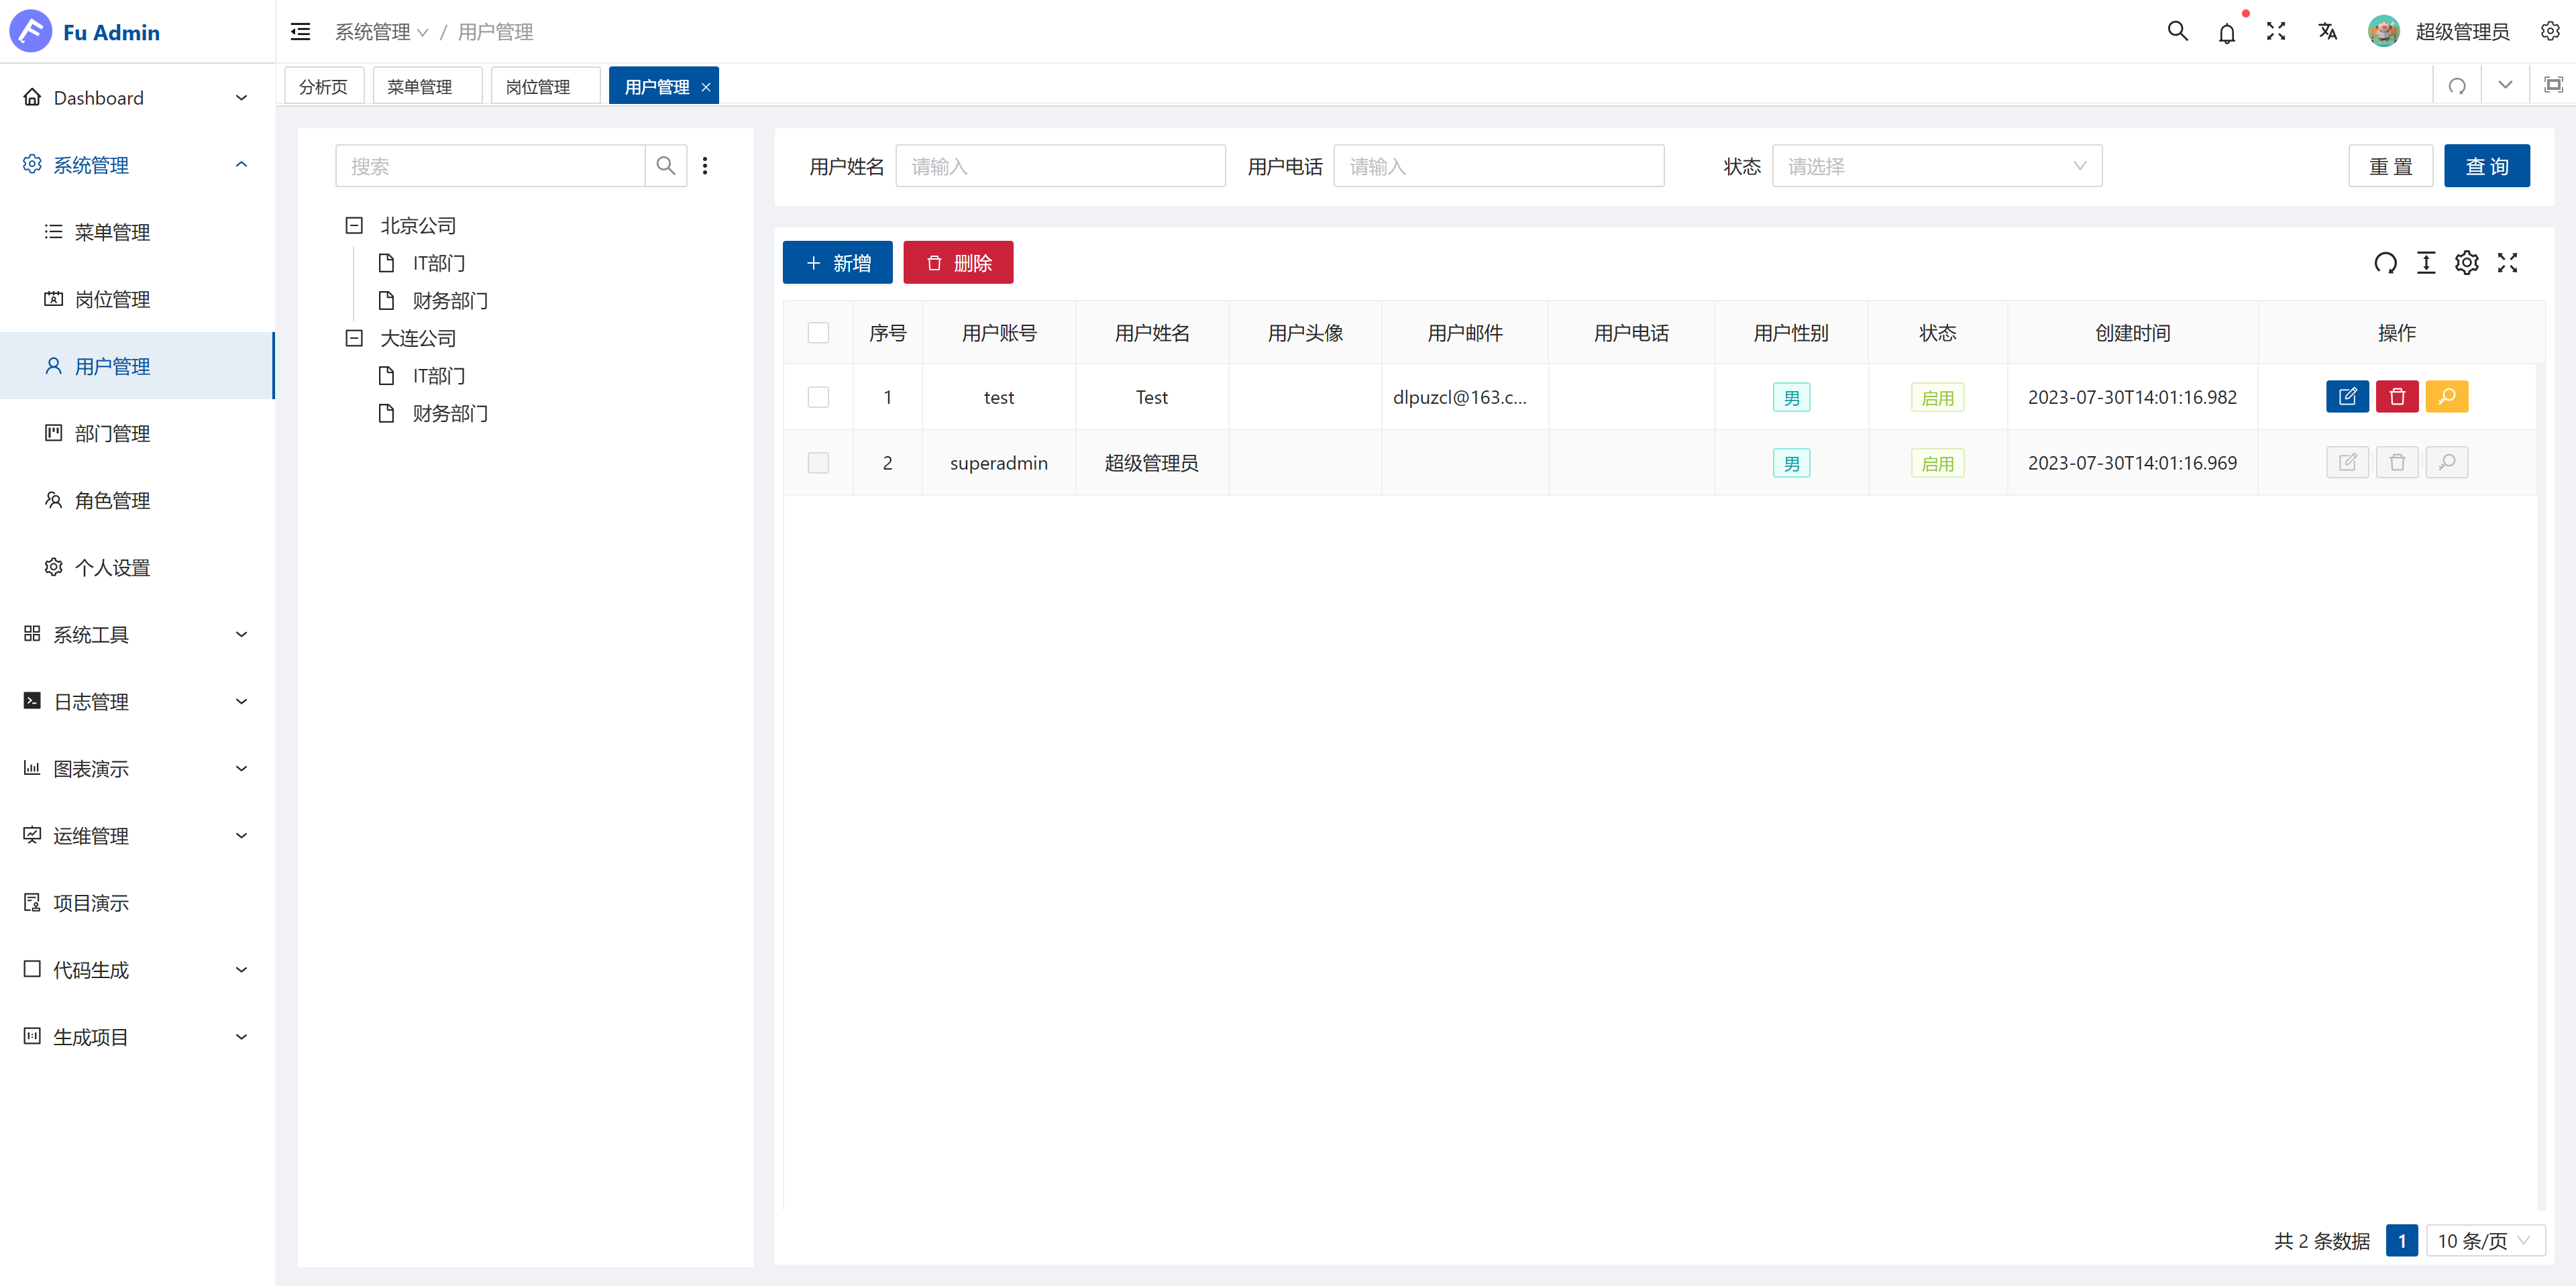Click the language translation icon
Screen dimensions: 2576x1286
click(2327, 32)
